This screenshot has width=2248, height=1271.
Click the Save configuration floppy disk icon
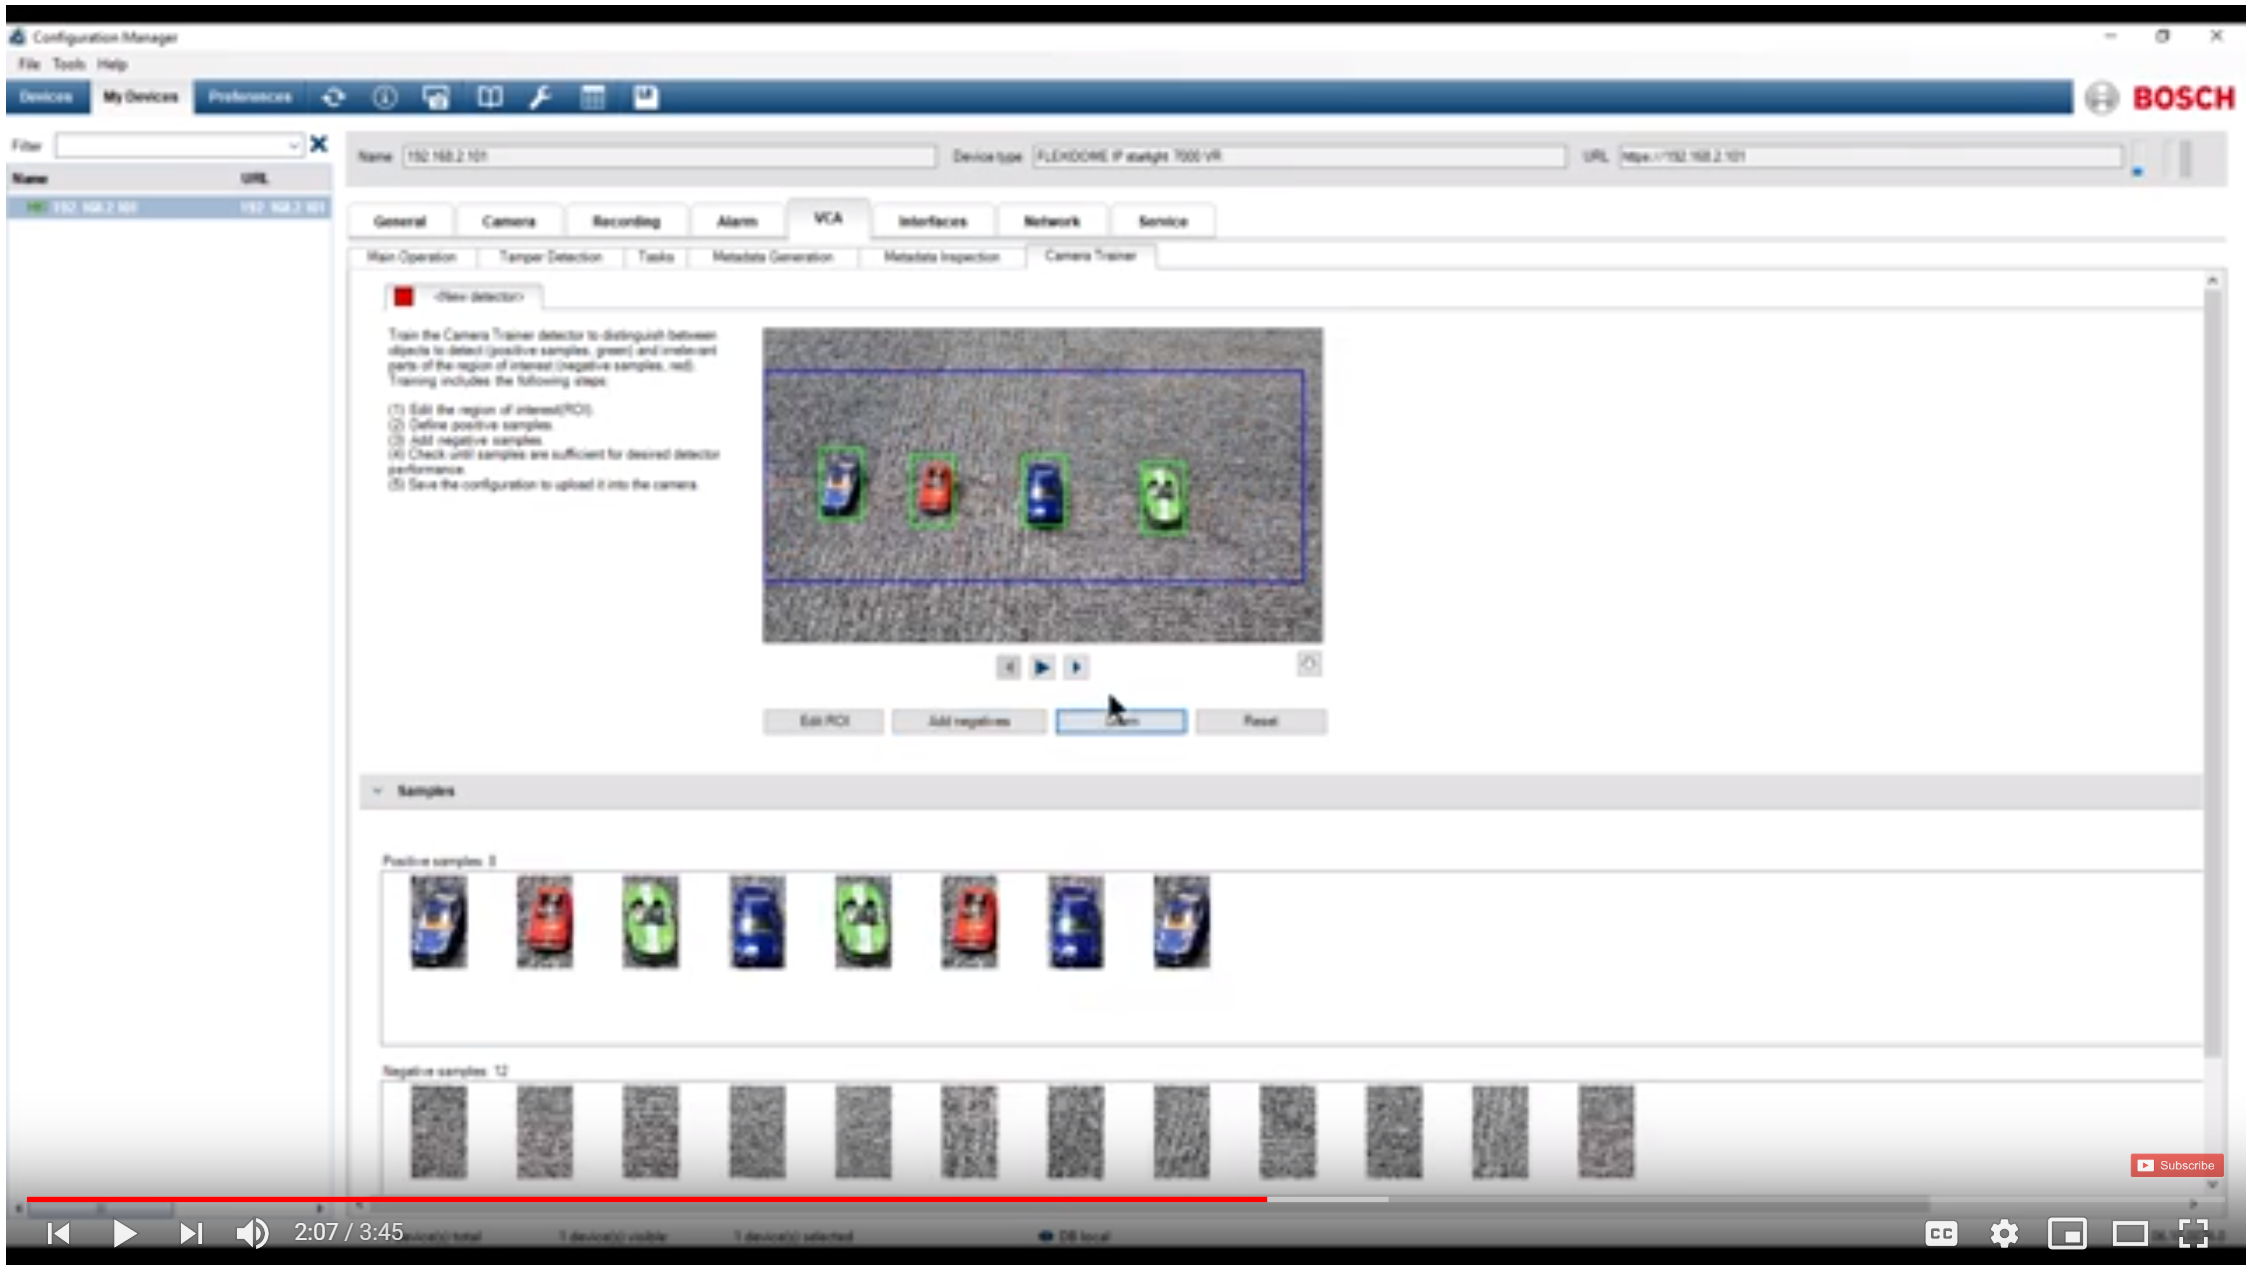[645, 97]
